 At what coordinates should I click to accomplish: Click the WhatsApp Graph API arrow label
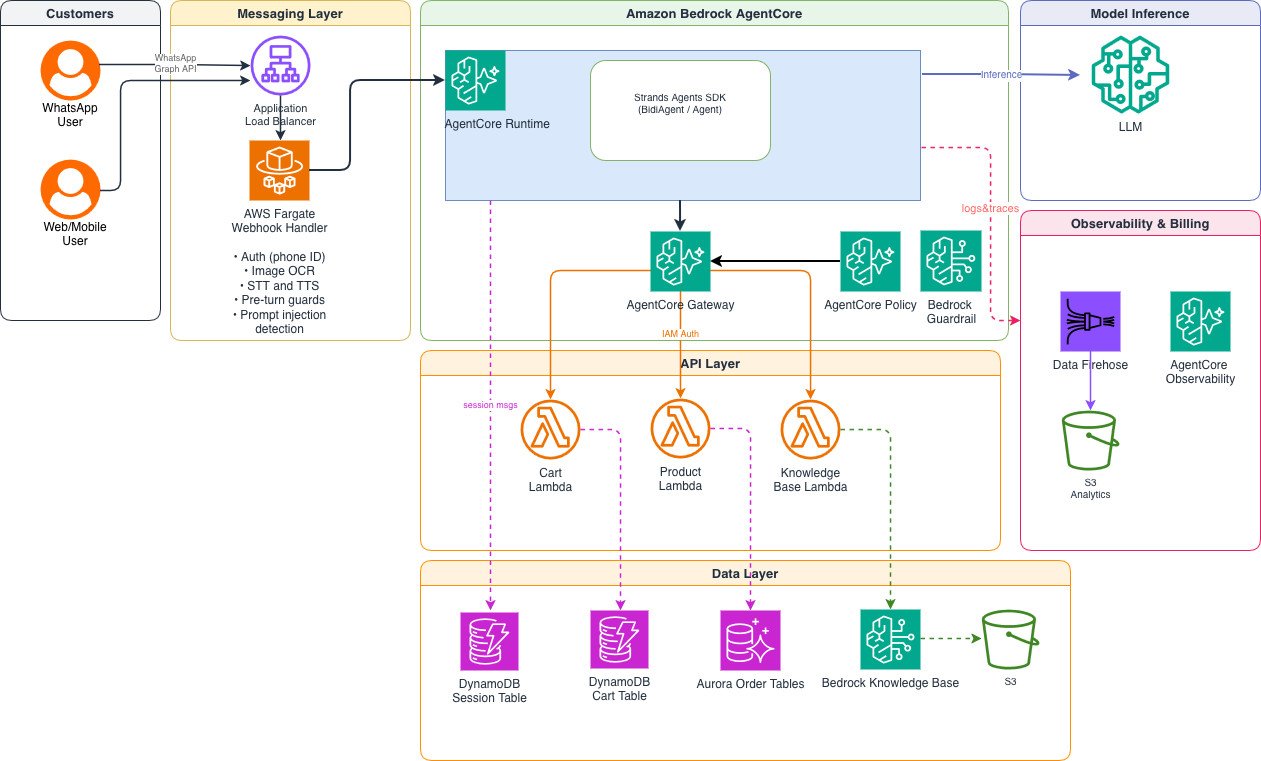pos(175,63)
